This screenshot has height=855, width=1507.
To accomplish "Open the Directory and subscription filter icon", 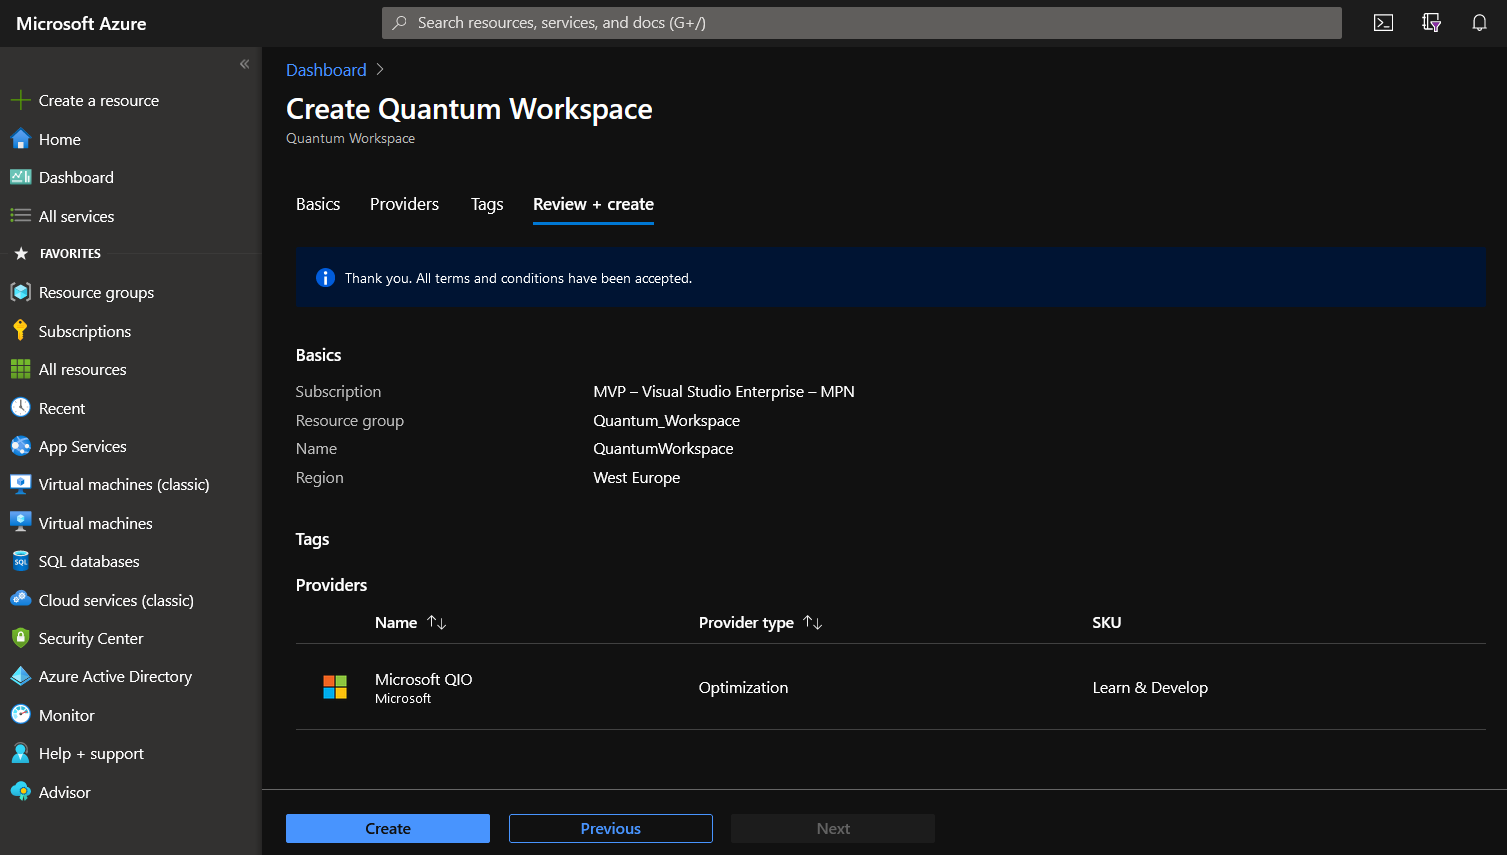I will click(1431, 23).
